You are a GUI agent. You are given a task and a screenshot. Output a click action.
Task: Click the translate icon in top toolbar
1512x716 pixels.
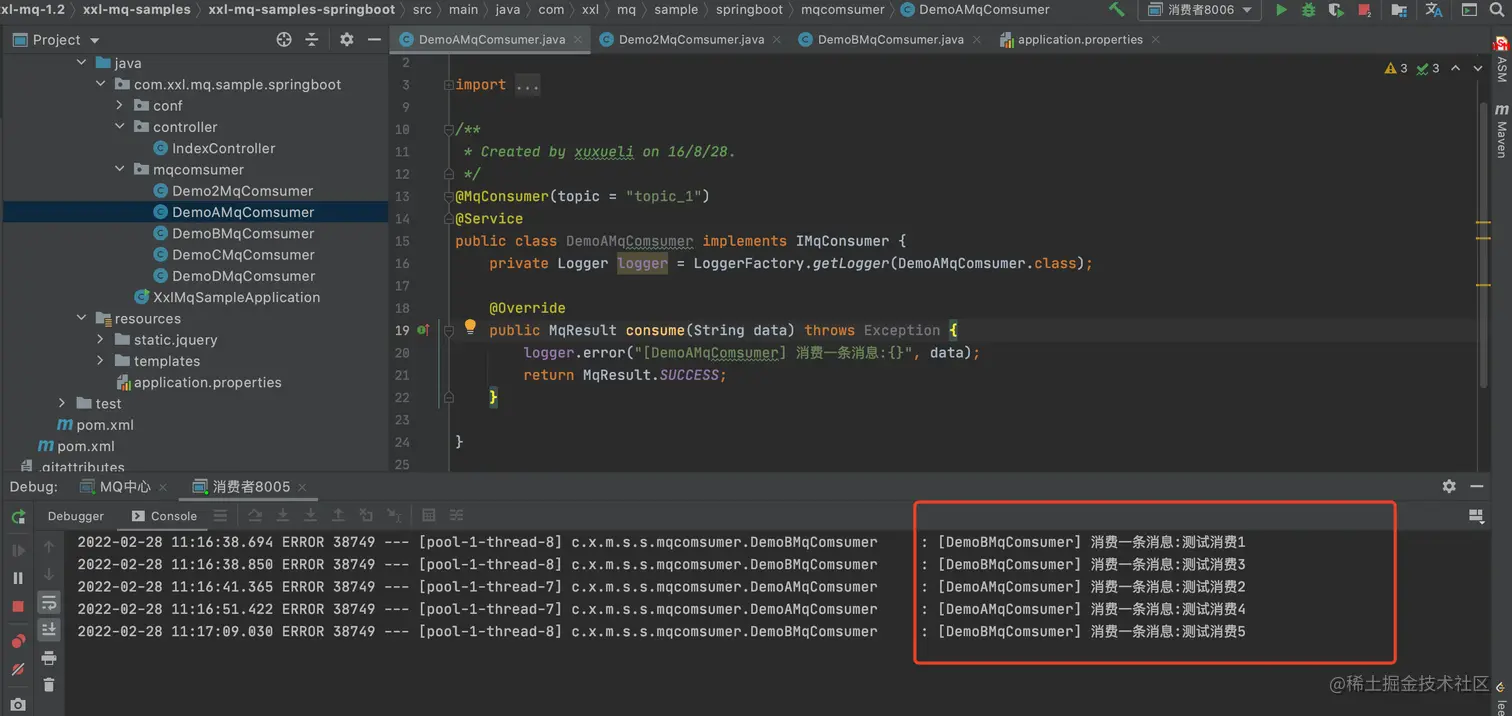point(1434,10)
